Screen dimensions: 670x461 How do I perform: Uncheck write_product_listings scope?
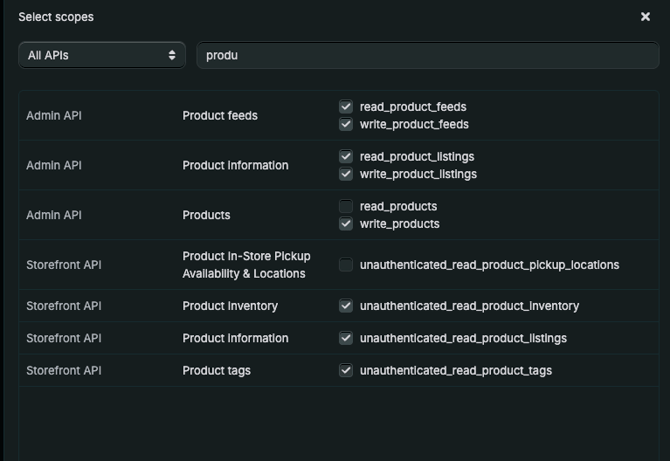(x=346, y=174)
